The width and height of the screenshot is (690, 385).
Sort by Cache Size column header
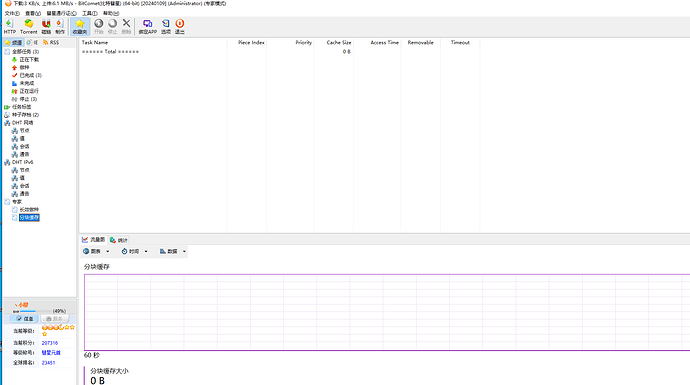[333, 43]
